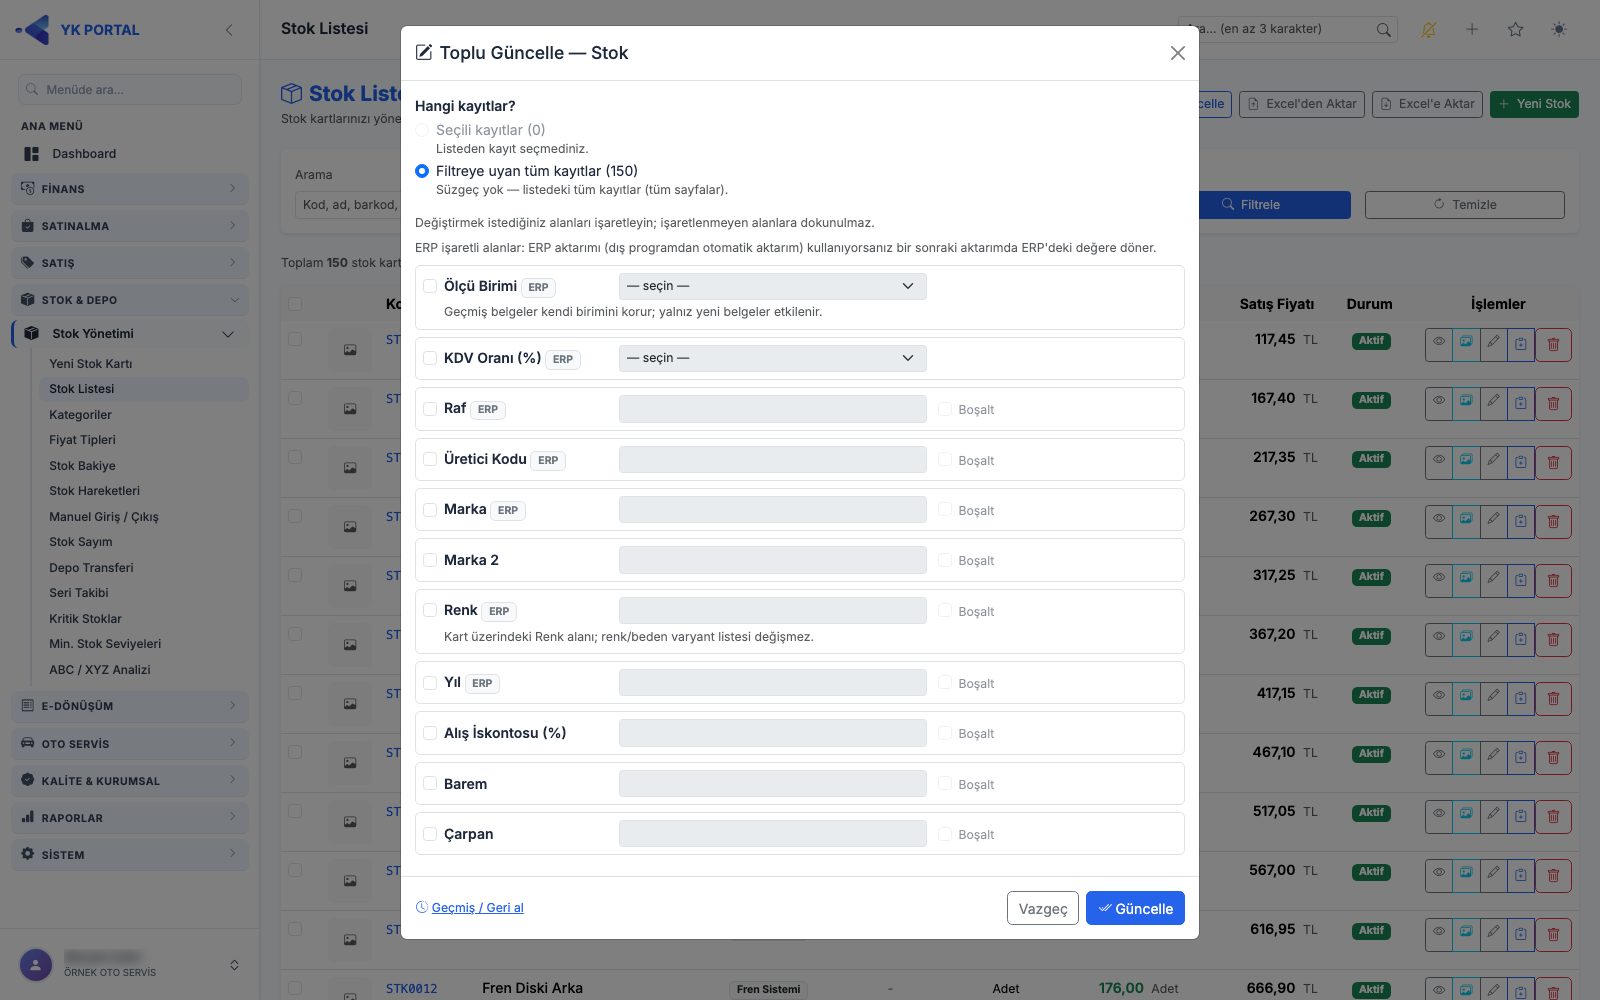Tick the Çarpan field checkbox

(430, 834)
